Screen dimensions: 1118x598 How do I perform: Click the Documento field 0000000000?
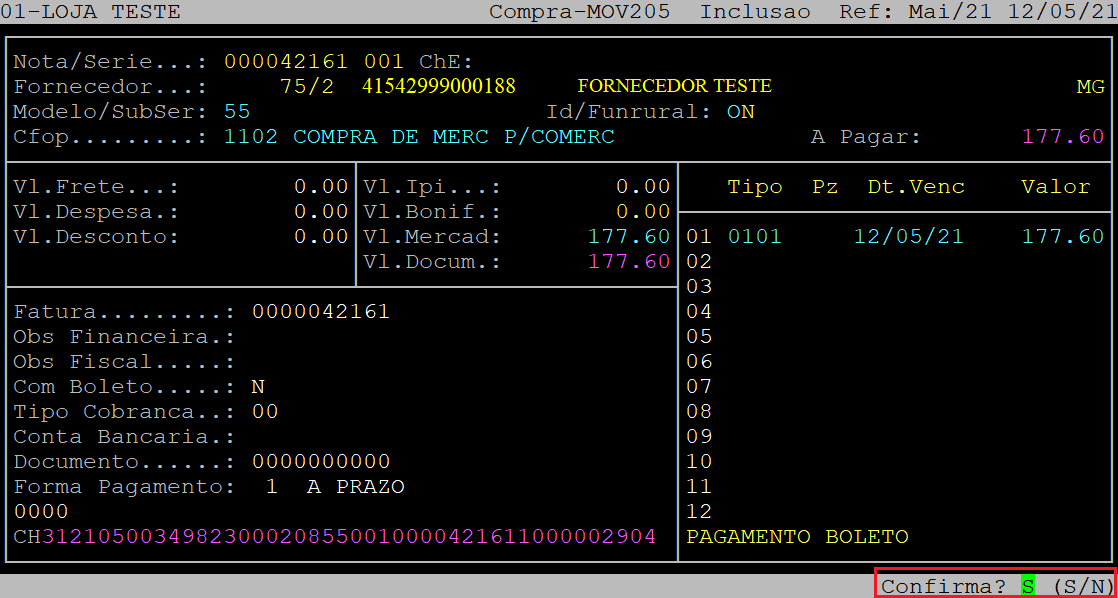tap(321, 461)
